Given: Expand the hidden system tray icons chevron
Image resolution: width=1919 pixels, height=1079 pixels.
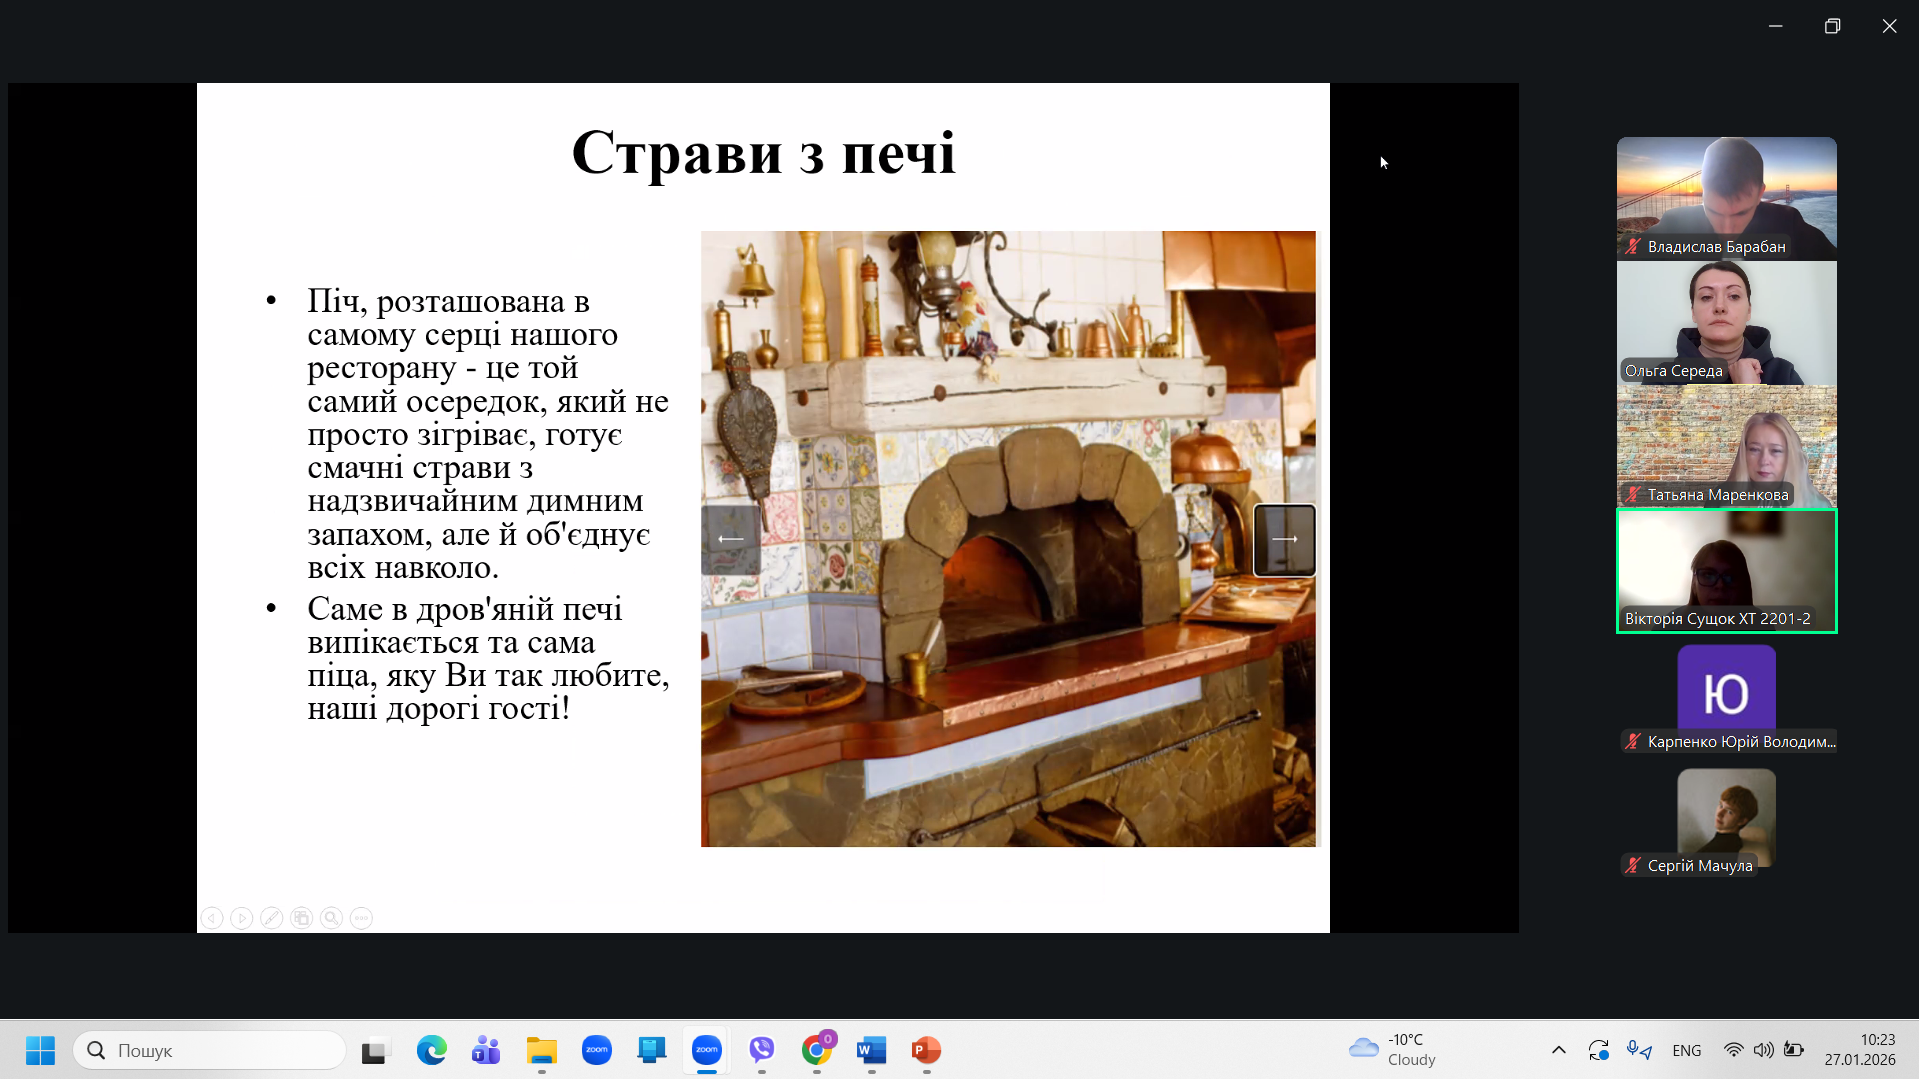Looking at the screenshot, I should (x=1558, y=1050).
